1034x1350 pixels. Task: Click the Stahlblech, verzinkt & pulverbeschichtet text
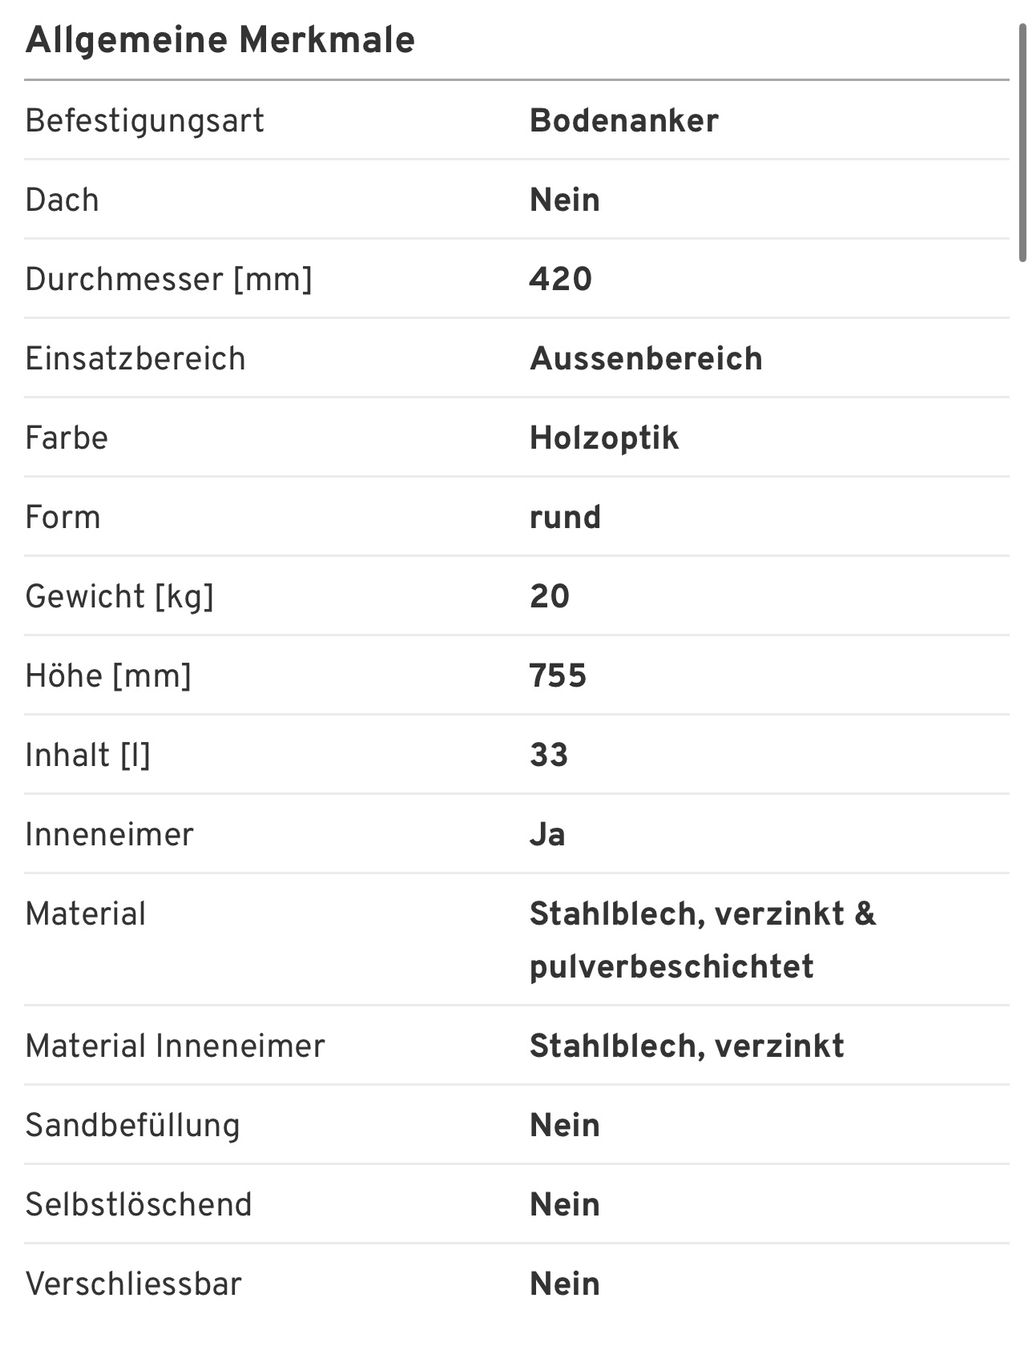[x=702, y=940]
